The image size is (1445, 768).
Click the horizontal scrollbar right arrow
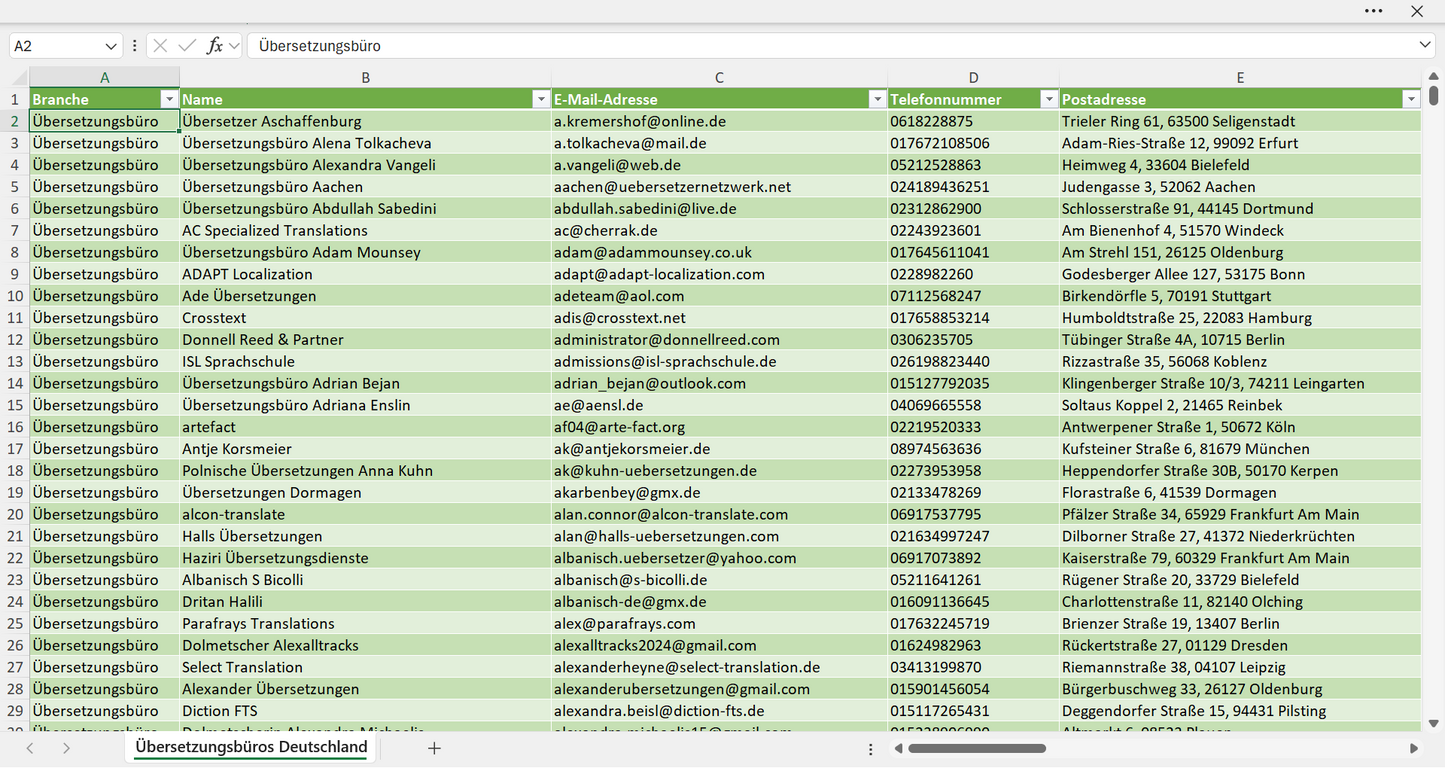pyautogui.click(x=1414, y=748)
